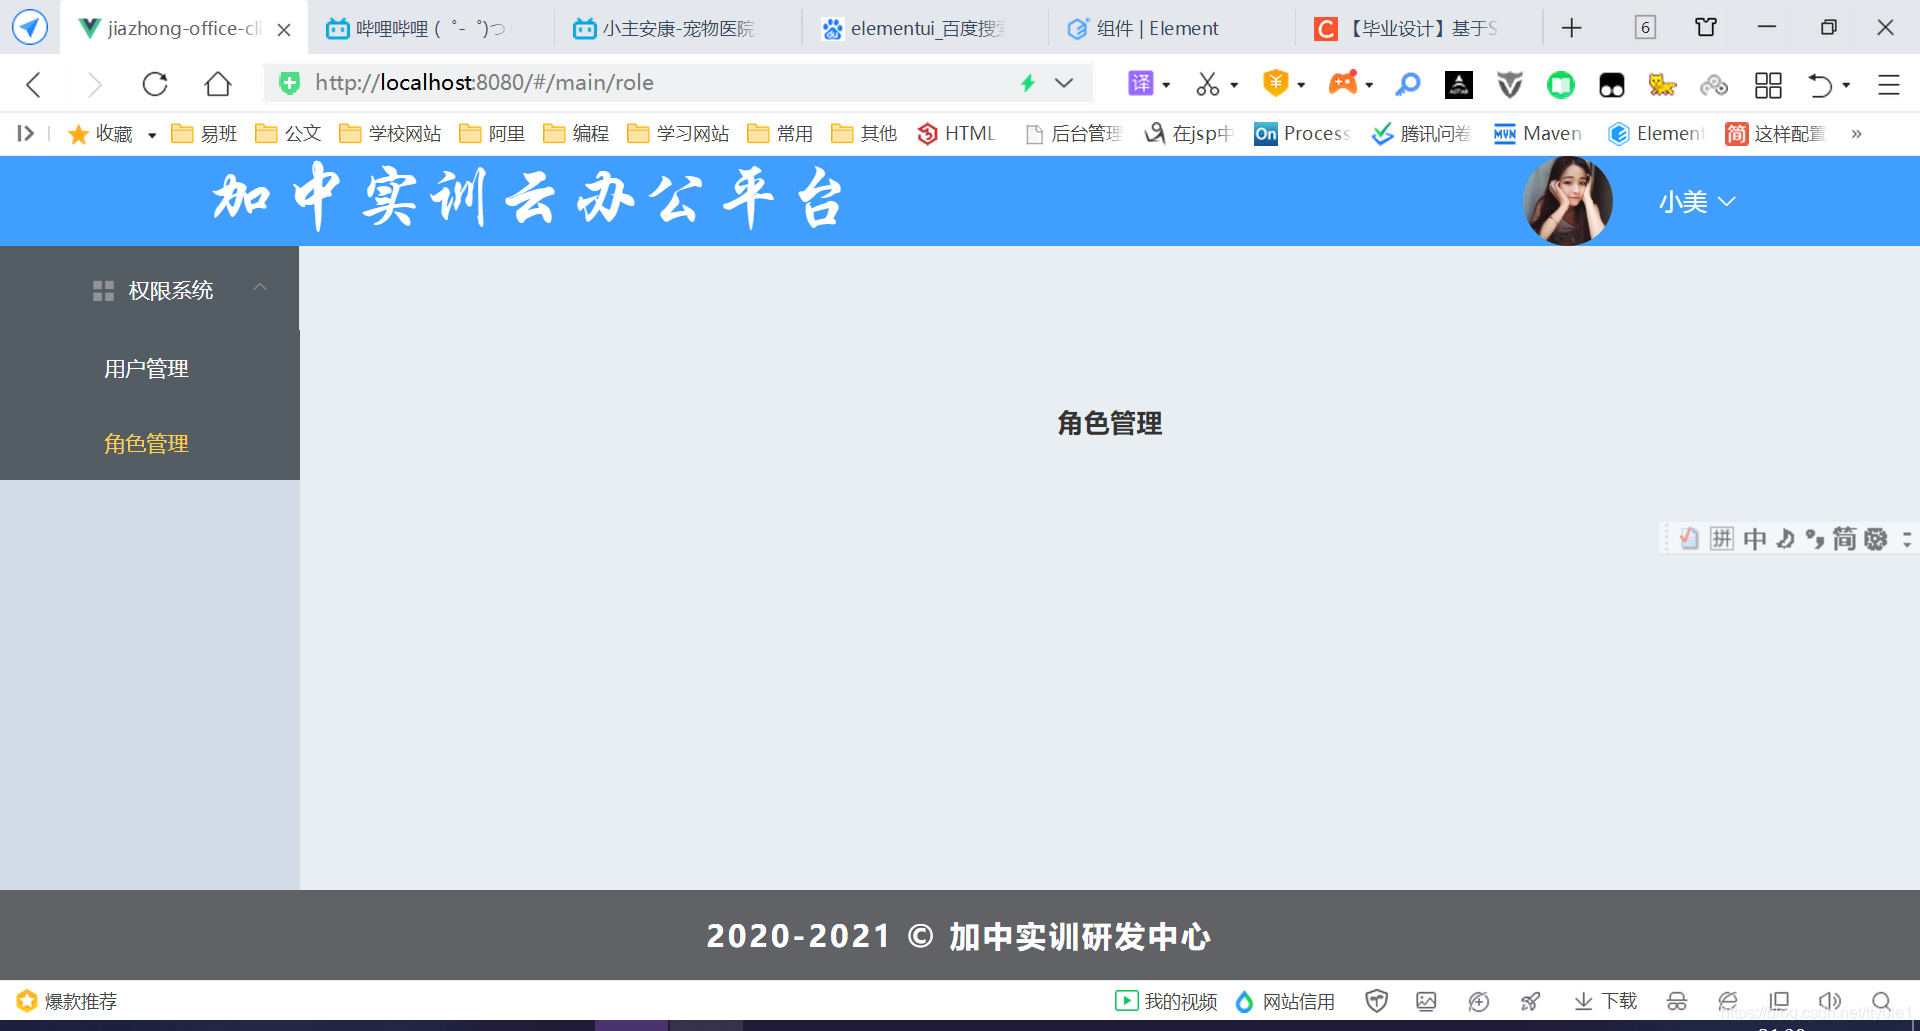
Task: Click the browser forward arrow
Action: 94,84
